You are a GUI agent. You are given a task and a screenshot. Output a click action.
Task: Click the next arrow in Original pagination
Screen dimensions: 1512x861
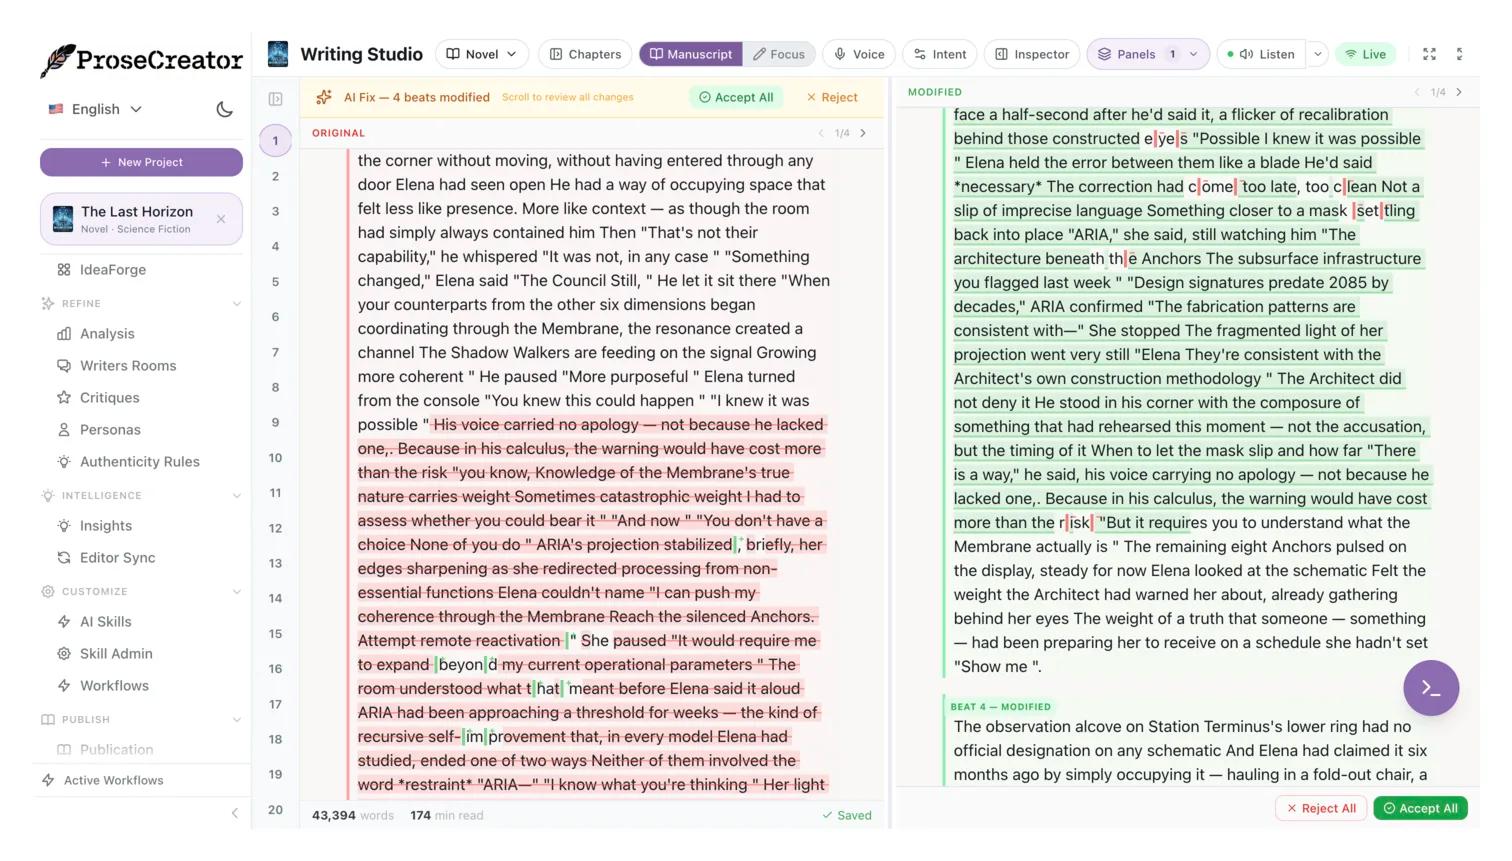(x=864, y=132)
